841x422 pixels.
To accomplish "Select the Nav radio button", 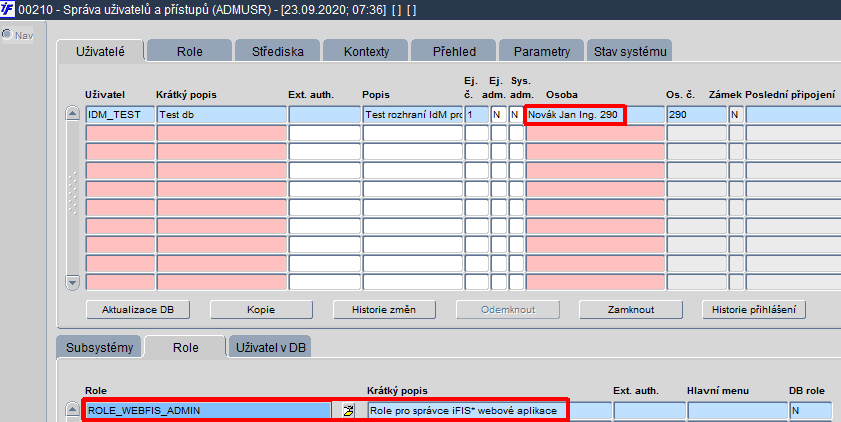I will coord(7,35).
